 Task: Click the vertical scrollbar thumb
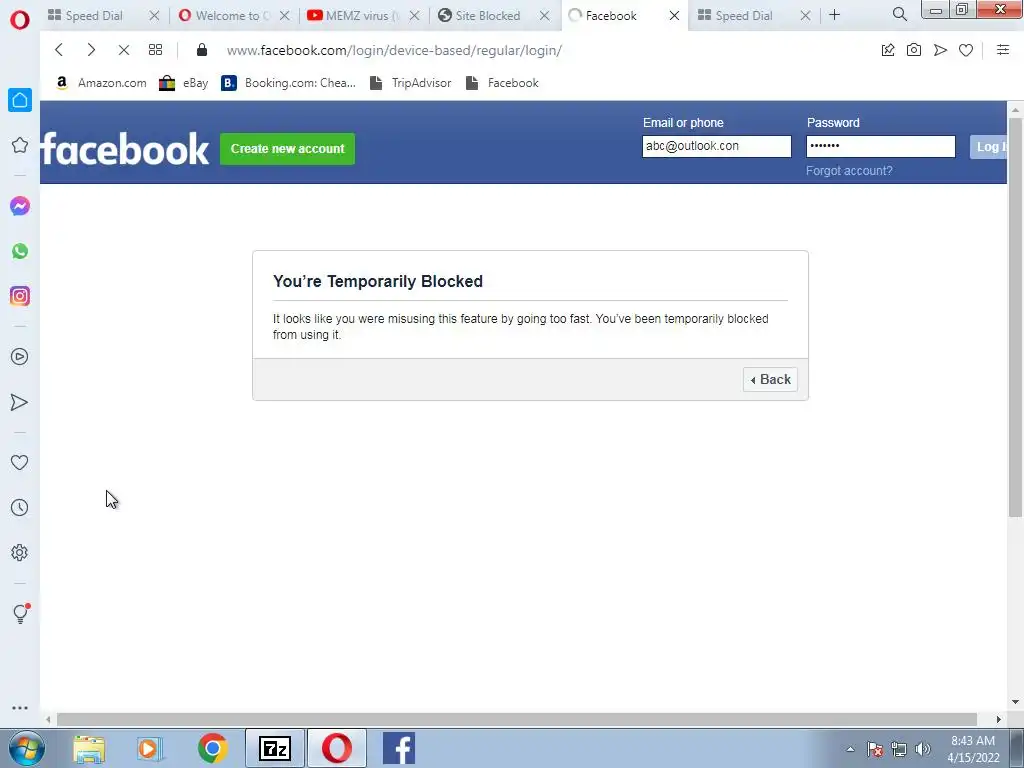click(x=1016, y=317)
